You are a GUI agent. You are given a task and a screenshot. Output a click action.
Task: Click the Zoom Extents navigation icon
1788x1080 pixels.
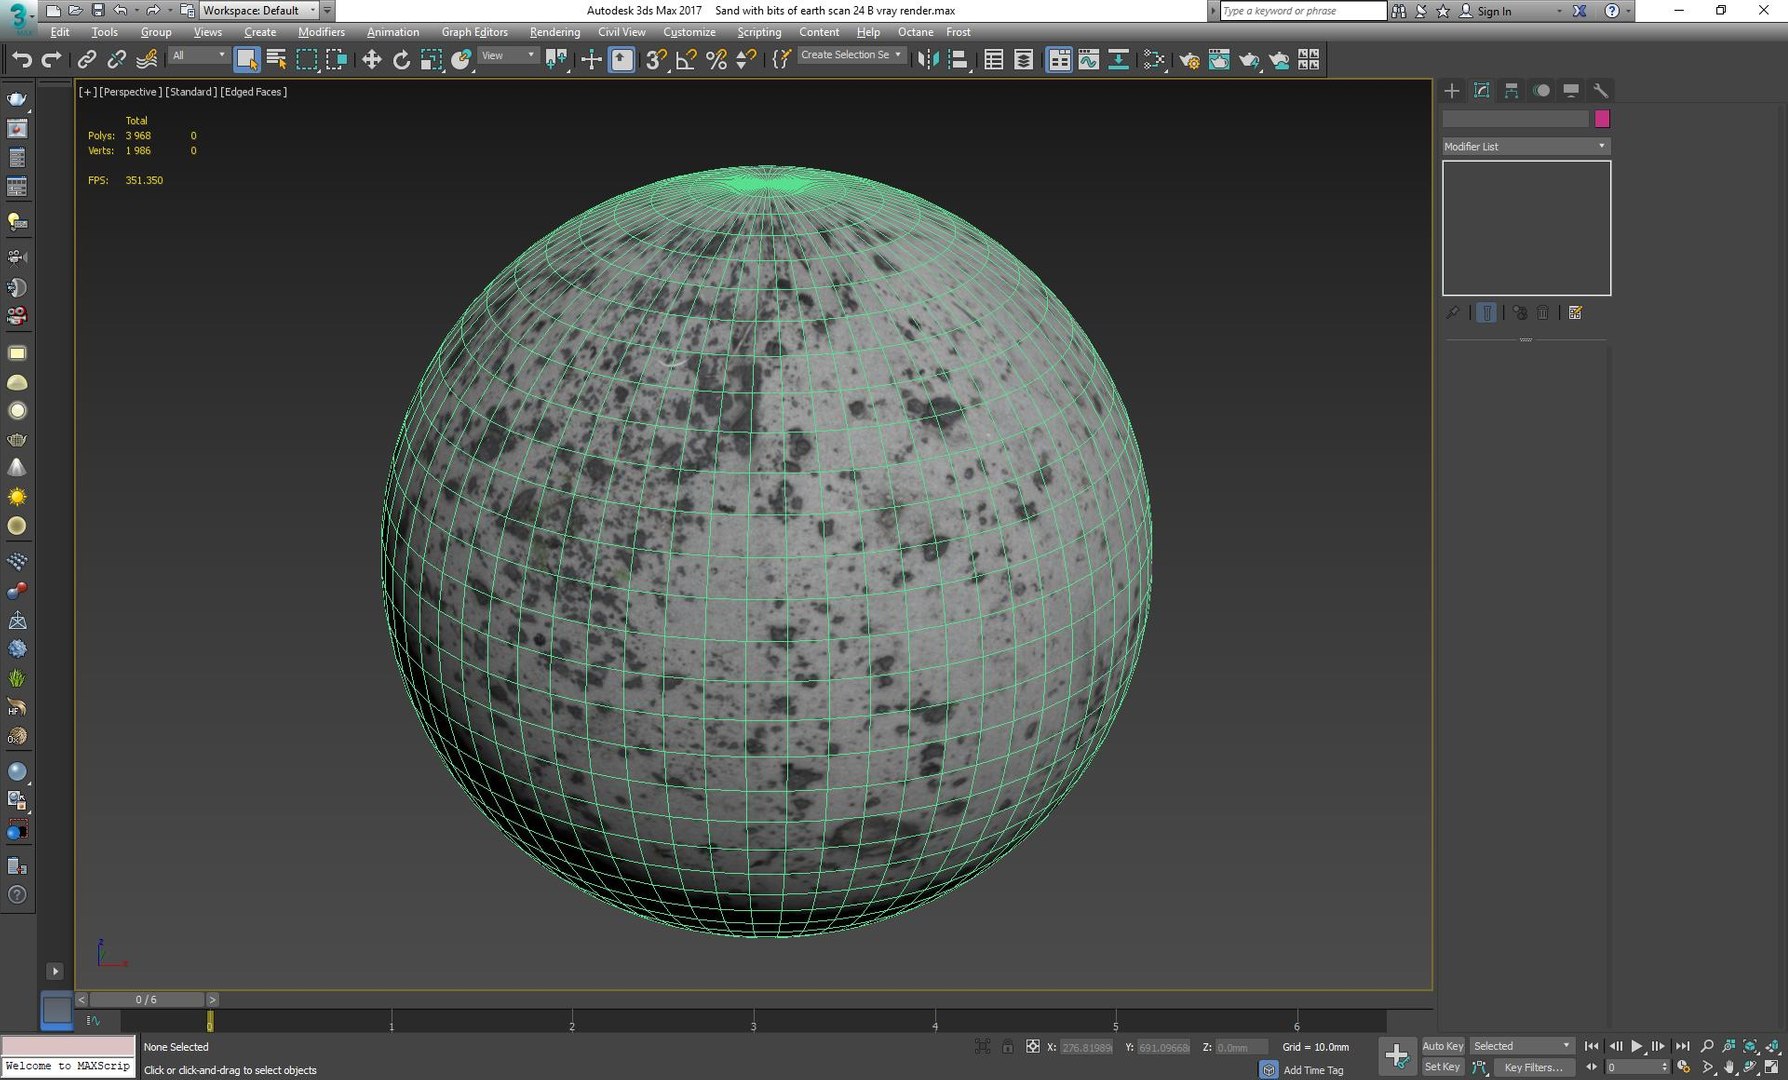pyautogui.click(x=1750, y=1046)
